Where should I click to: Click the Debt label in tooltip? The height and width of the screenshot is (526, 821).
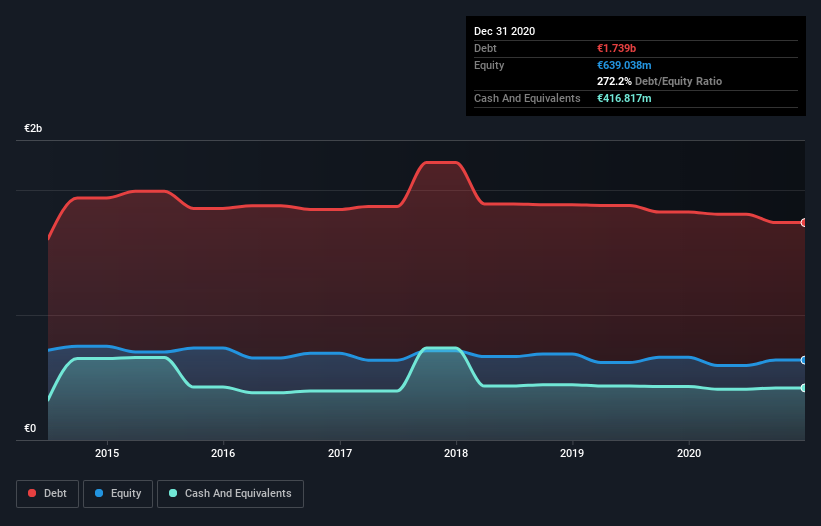[485, 49]
